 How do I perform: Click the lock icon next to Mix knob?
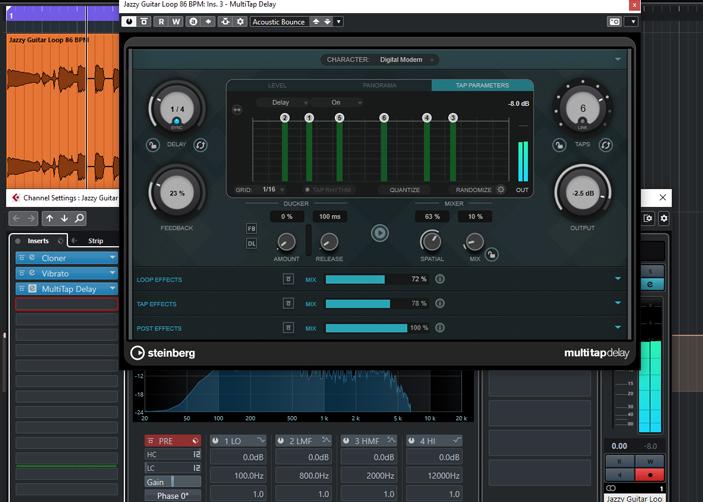tap(493, 255)
